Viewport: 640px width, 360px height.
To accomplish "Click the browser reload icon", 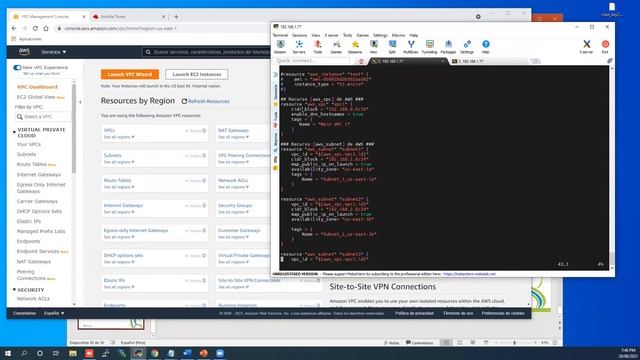I will [35, 29].
